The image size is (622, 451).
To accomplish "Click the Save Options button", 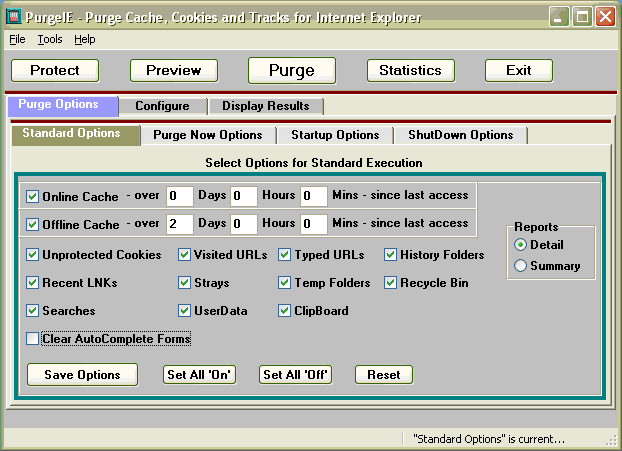I will 83,374.
